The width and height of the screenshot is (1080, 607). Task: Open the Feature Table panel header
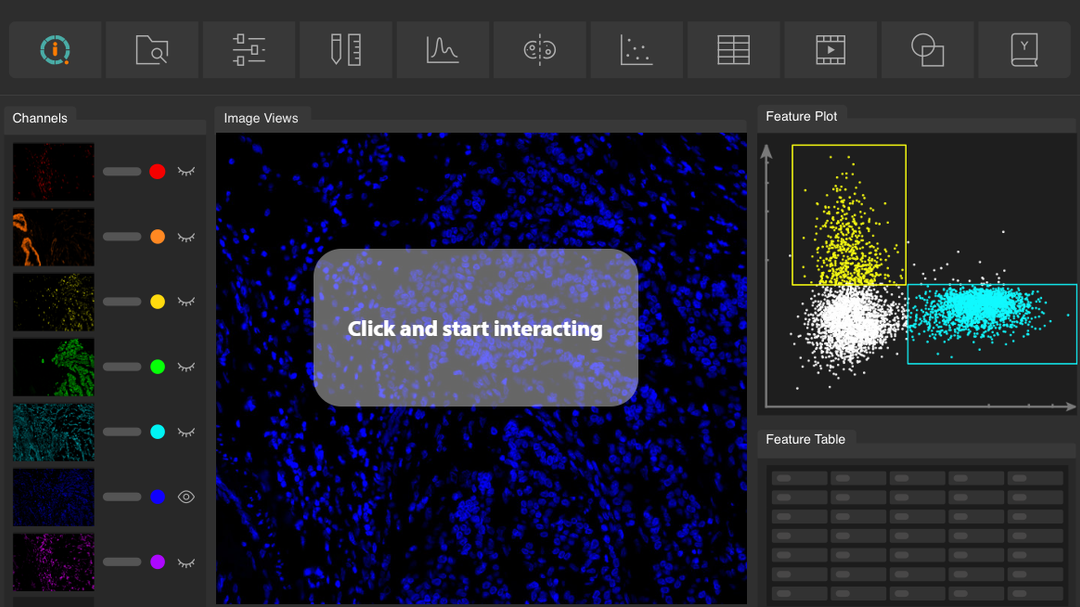tap(806, 438)
